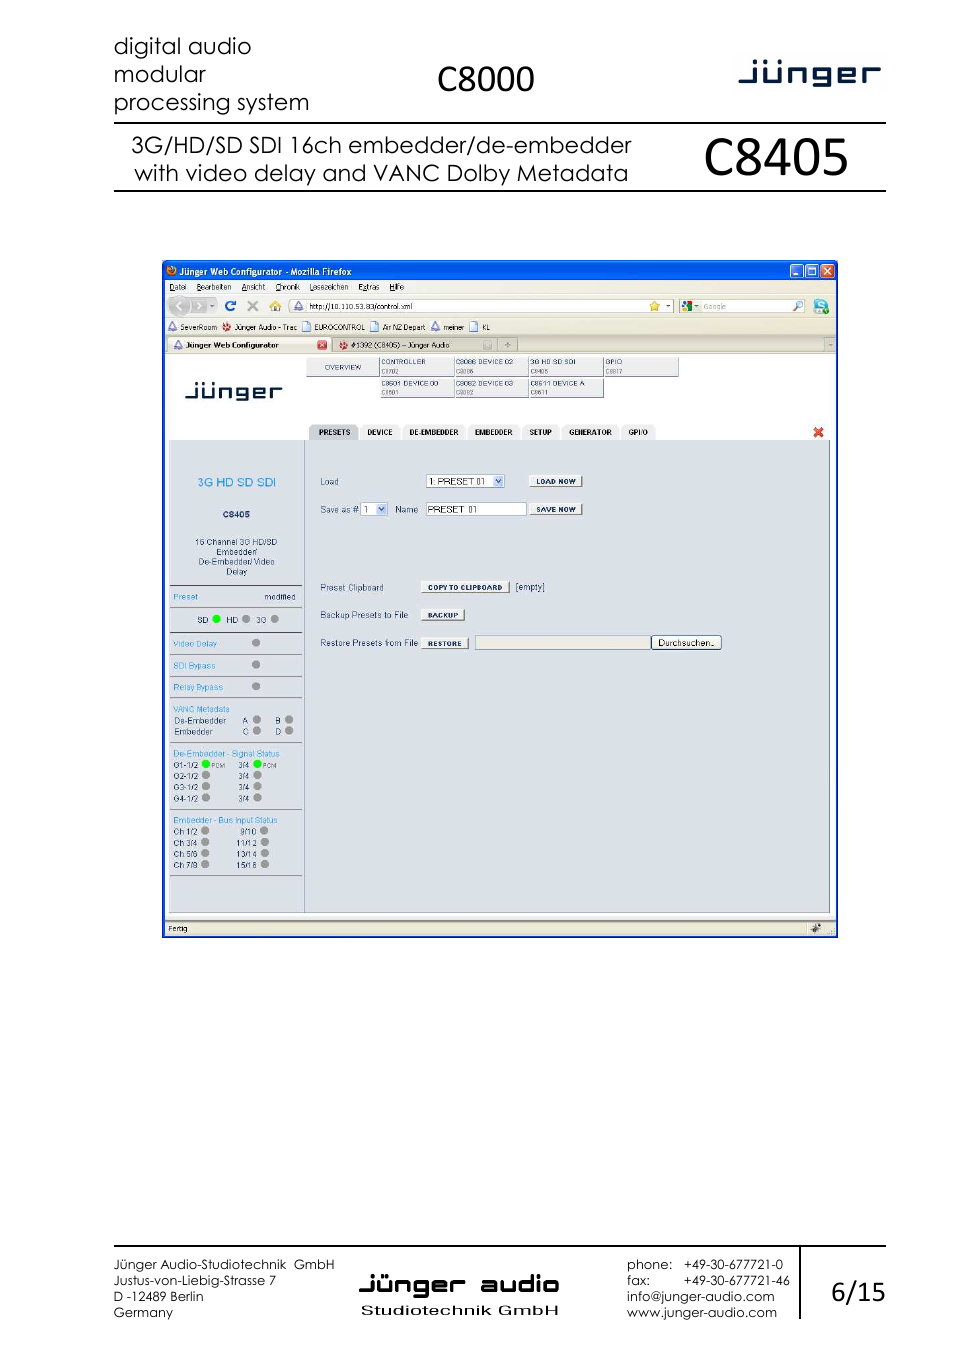The width and height of the screenshot is (954, 1351).
Task: Select the PRESETS tab
Action: point(334,433)
